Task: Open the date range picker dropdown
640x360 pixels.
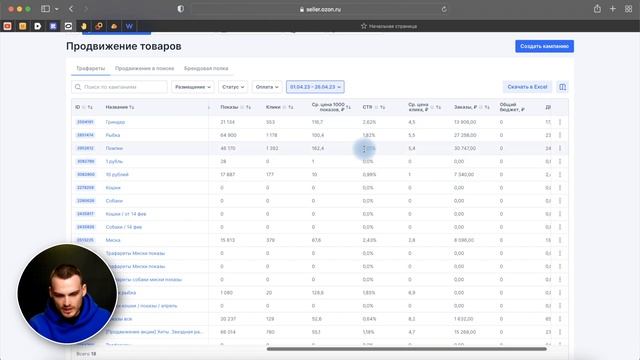Action: pos(315,87)
